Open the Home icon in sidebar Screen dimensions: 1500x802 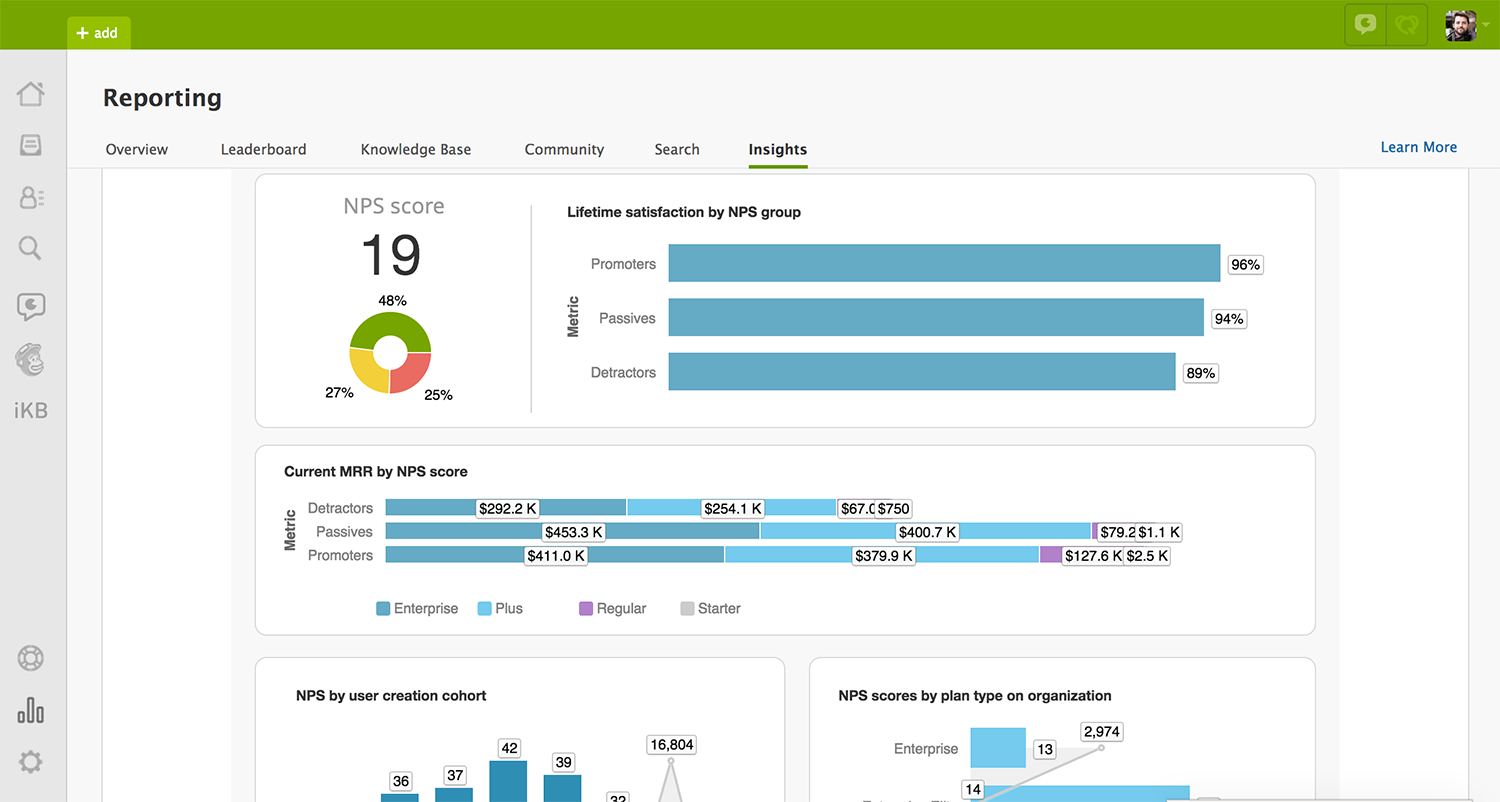[x=31, y=94]
